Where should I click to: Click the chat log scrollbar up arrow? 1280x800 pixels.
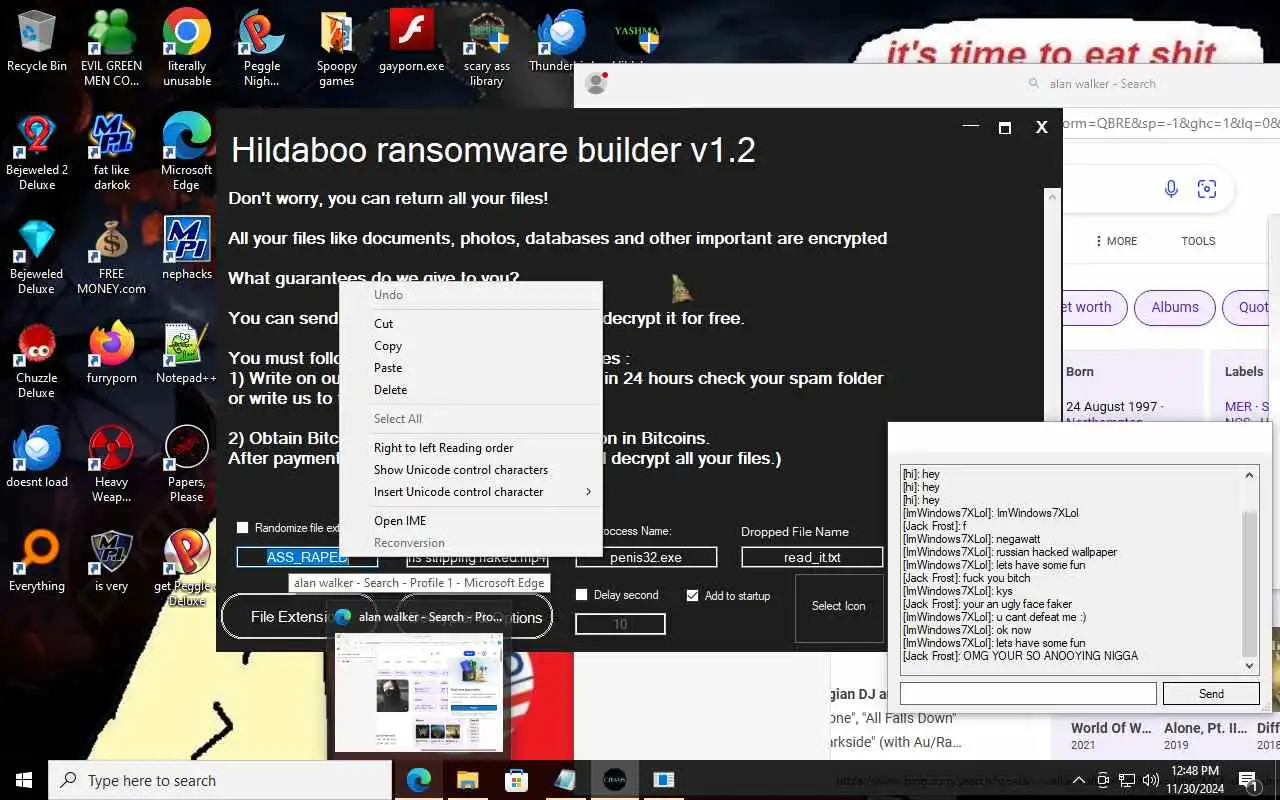1249,475
